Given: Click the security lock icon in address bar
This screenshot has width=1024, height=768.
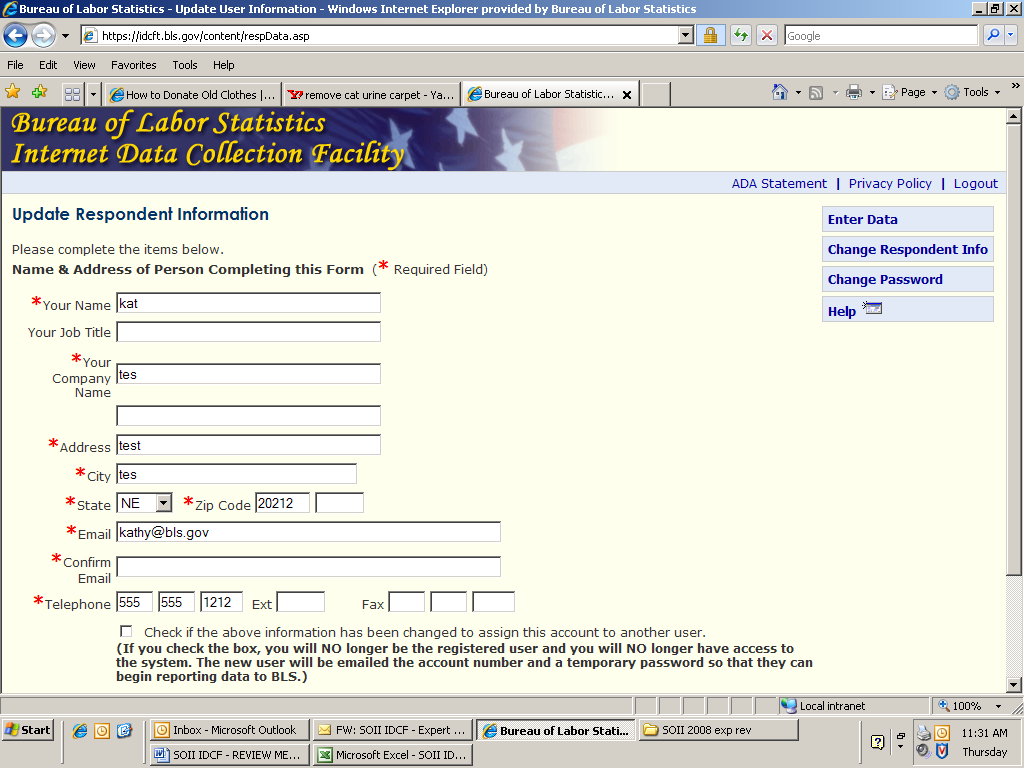Looking at the screenshot, I should coord(711,35).
